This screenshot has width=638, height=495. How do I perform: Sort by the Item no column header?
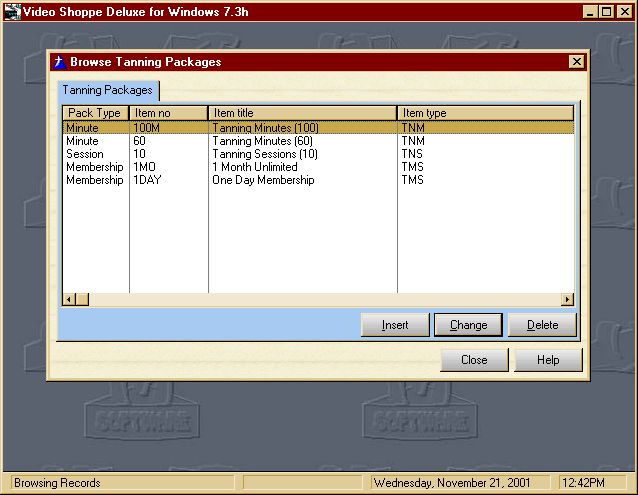coord(168,113)
